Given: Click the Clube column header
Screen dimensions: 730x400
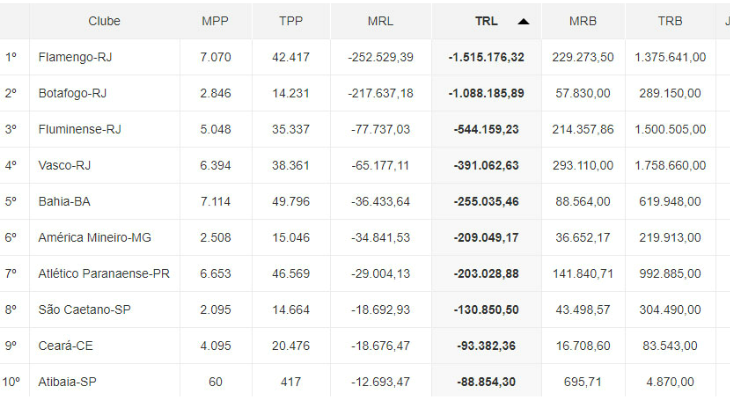Looking at the screenshot, I should click(x=104, y=21).
